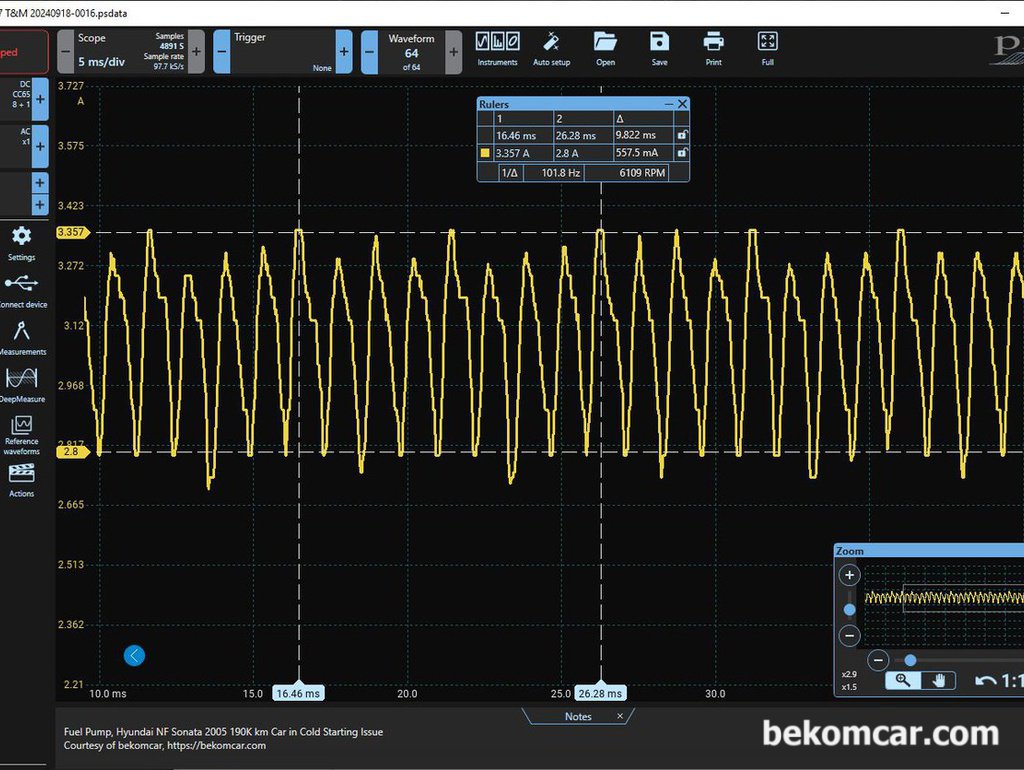
Task: Toggle the time ruler lock icon
Action: point(682,135)
